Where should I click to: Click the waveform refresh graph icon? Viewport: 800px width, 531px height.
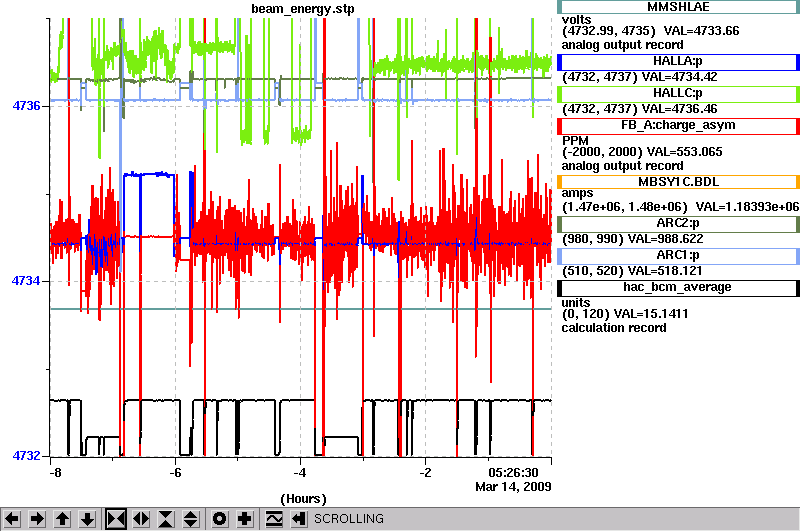274,519
